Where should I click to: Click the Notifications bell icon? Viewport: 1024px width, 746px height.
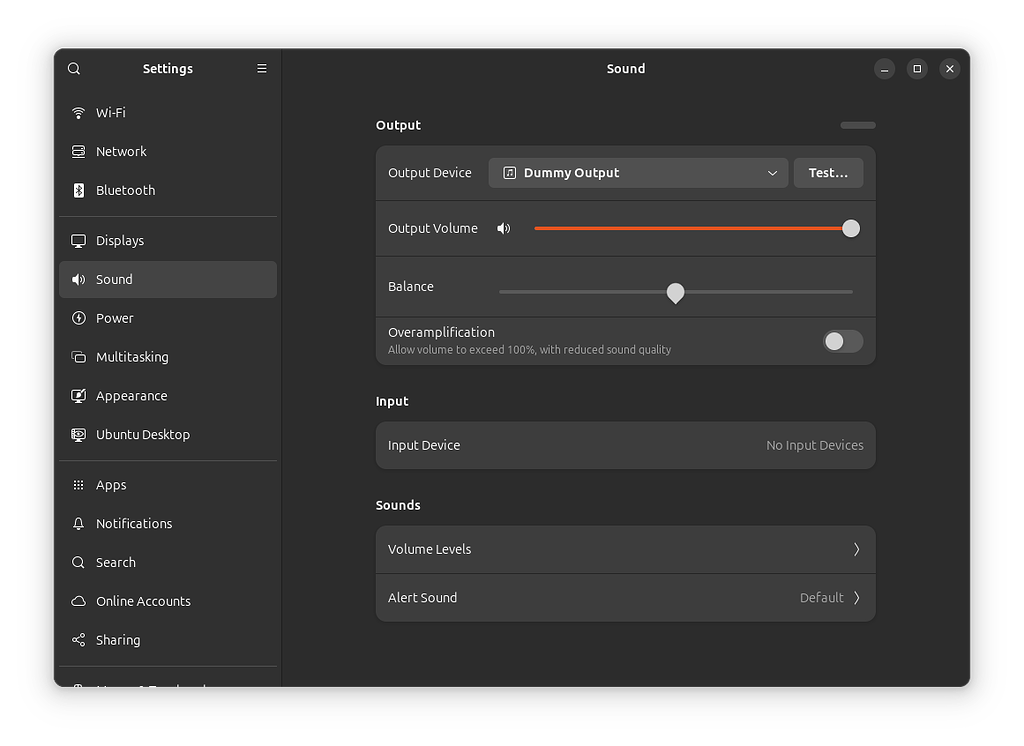pos(79,523)
